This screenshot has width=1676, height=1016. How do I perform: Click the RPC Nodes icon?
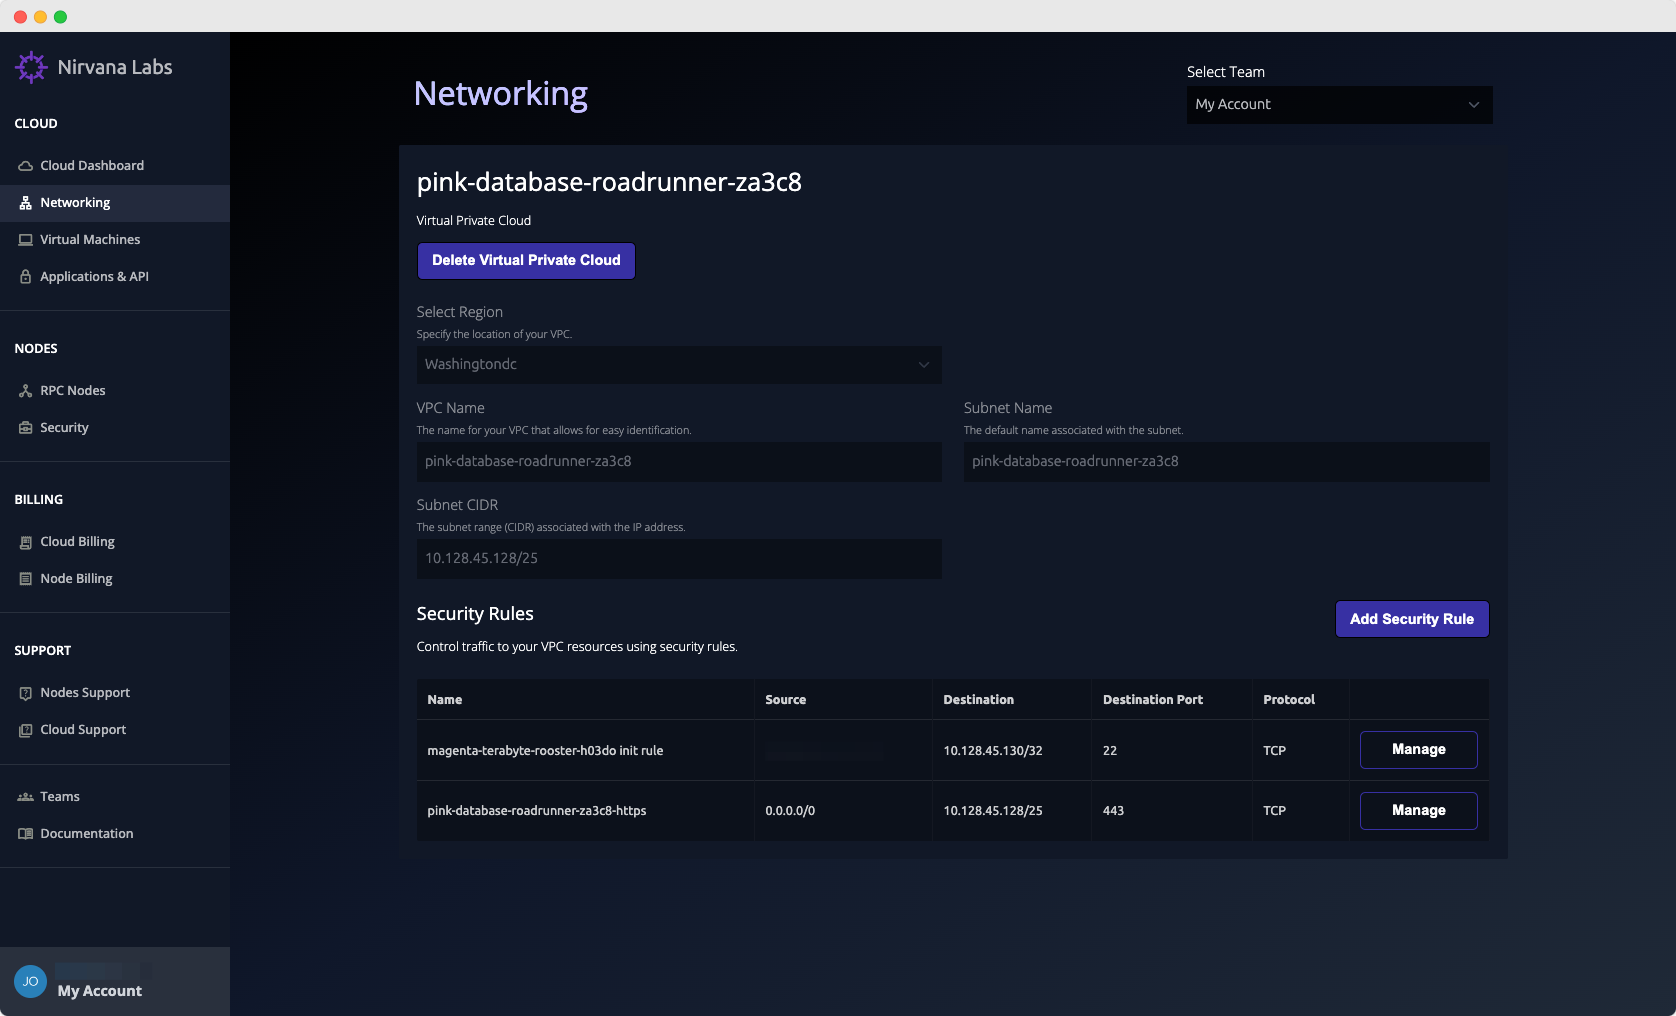coord(26,391)
